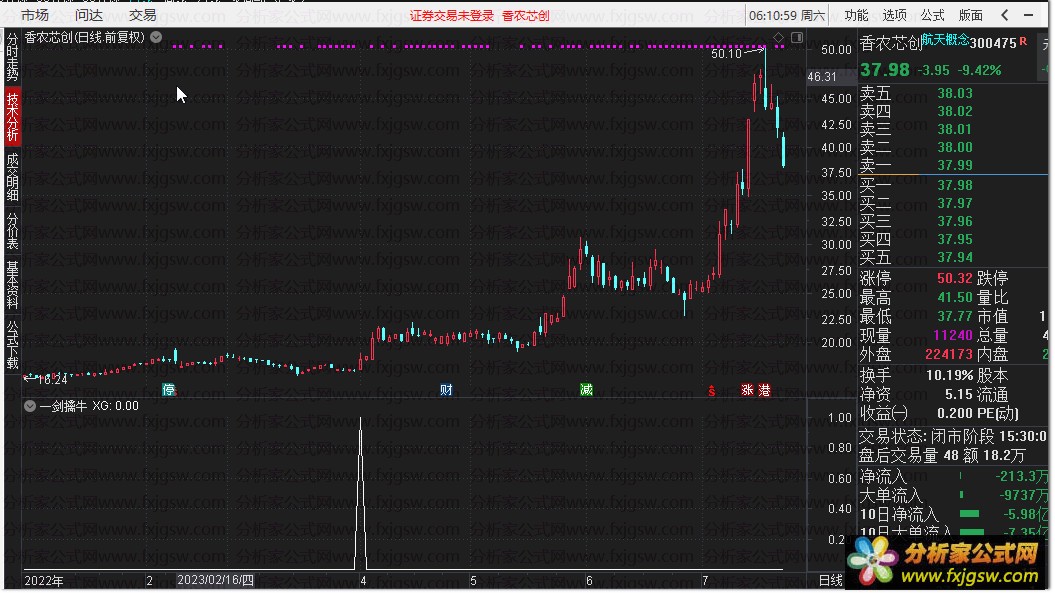Click the 涨 event marker on chart

click(x=747, y=390)
